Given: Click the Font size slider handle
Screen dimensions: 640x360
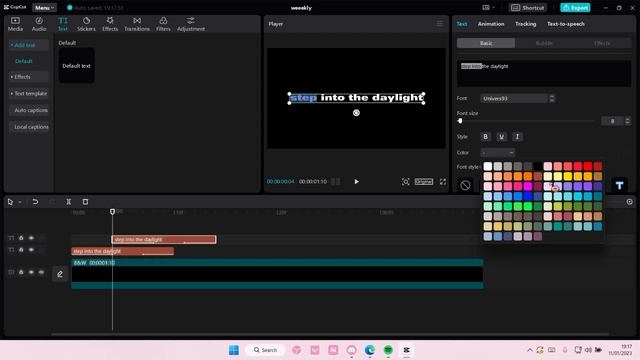Looking at the screenshot, I should pyautogui.click(x=460, y=121).
